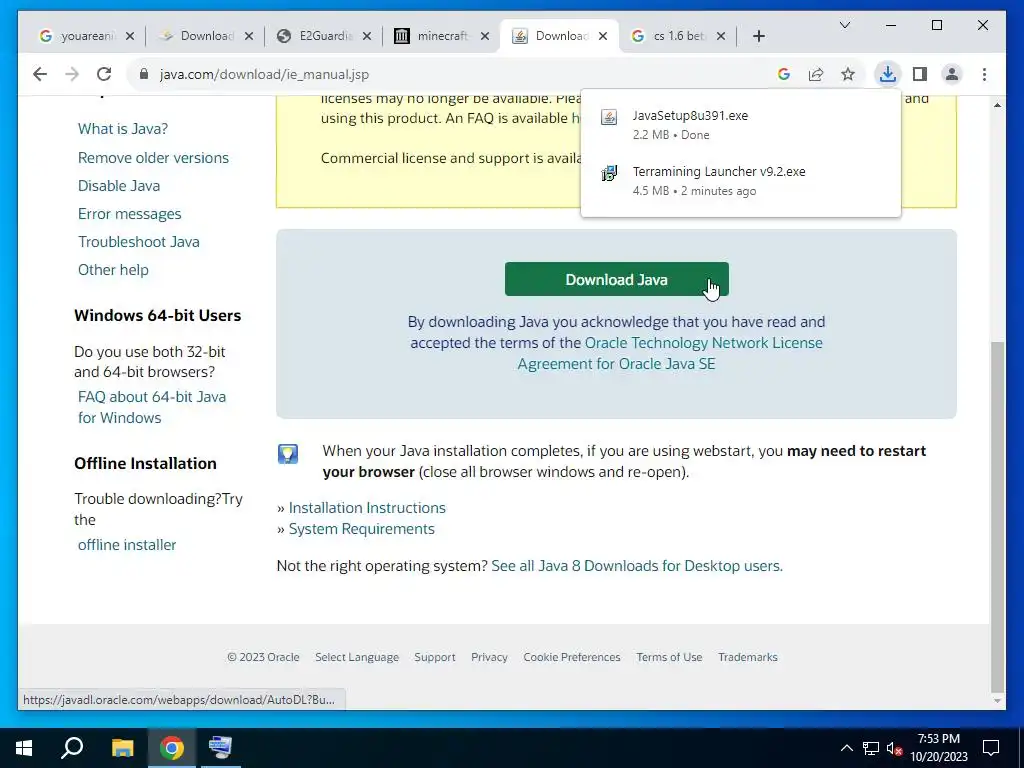Screen dimensions: 1024x768
Task: Click the green Download Java button
Action: point(616,280)
